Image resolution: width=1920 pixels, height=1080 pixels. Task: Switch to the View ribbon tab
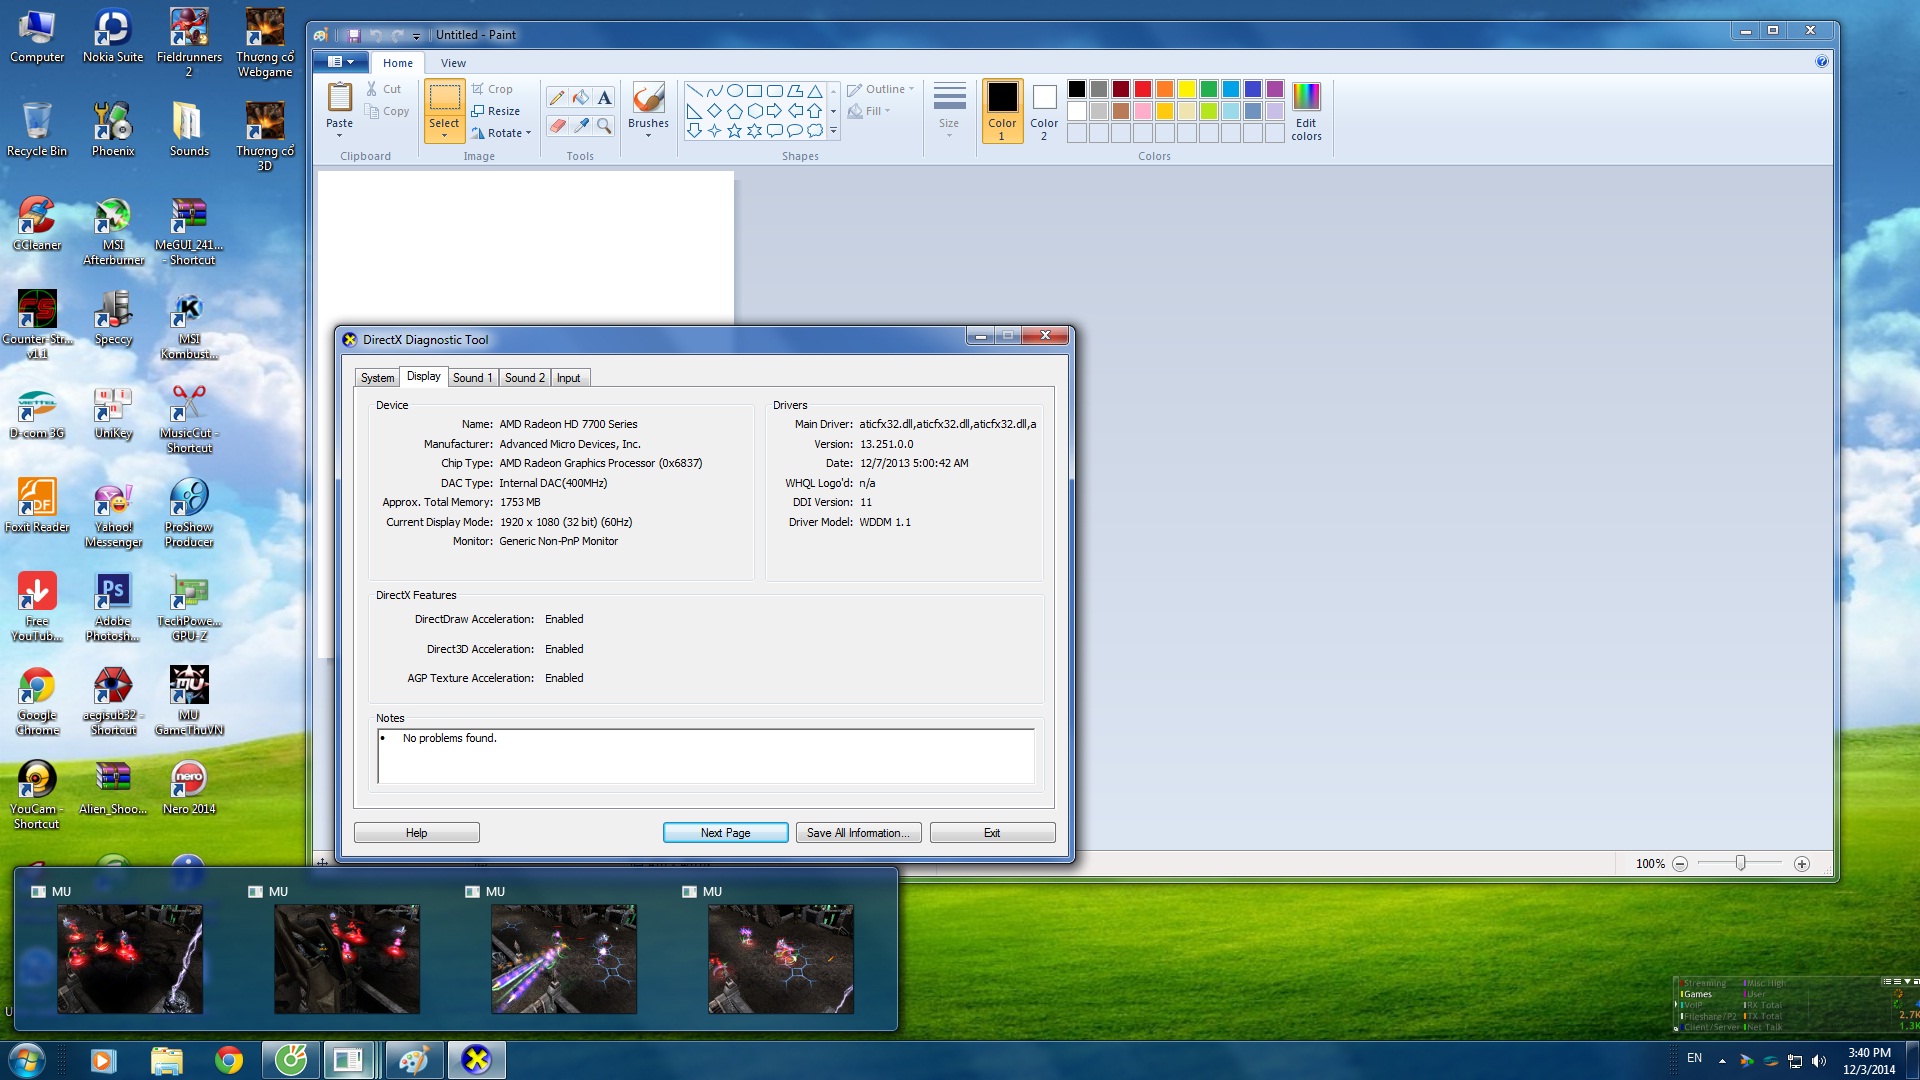[453, 63]
